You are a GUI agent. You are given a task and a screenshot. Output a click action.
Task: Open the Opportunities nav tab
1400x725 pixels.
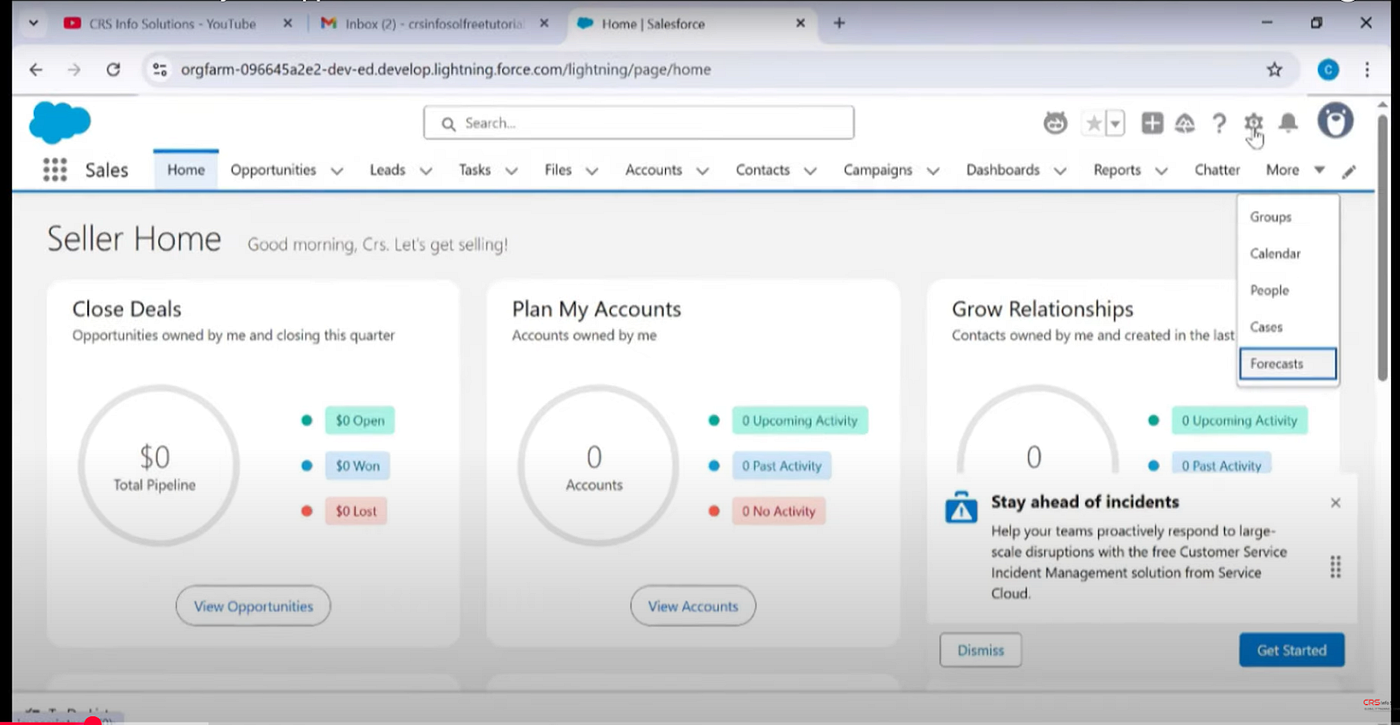[x=273, y=170]
